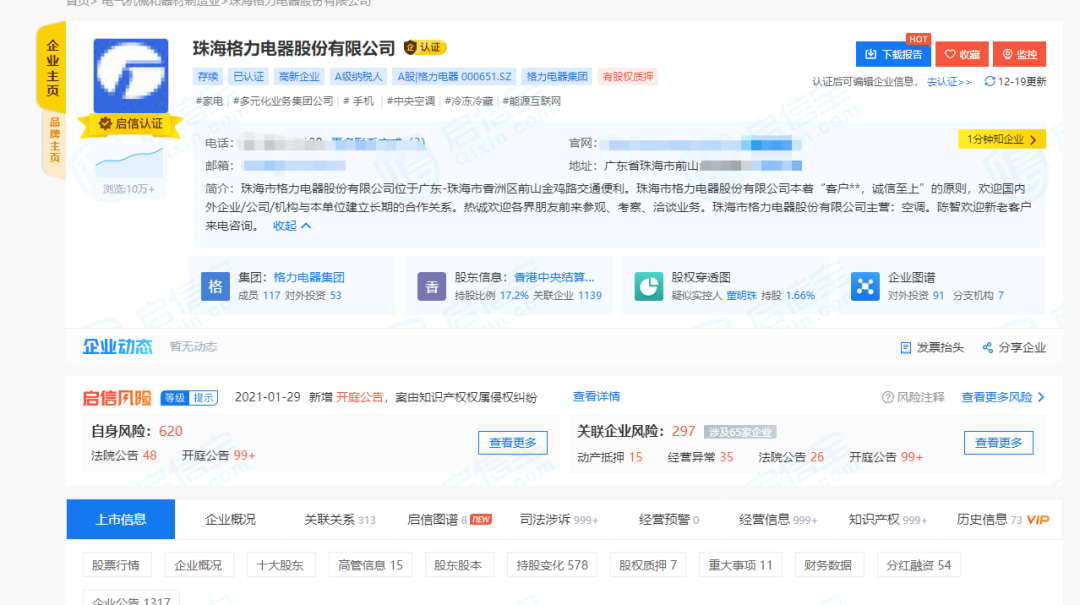Open the 股权穿透图 pie chart icon

[648, 286]
